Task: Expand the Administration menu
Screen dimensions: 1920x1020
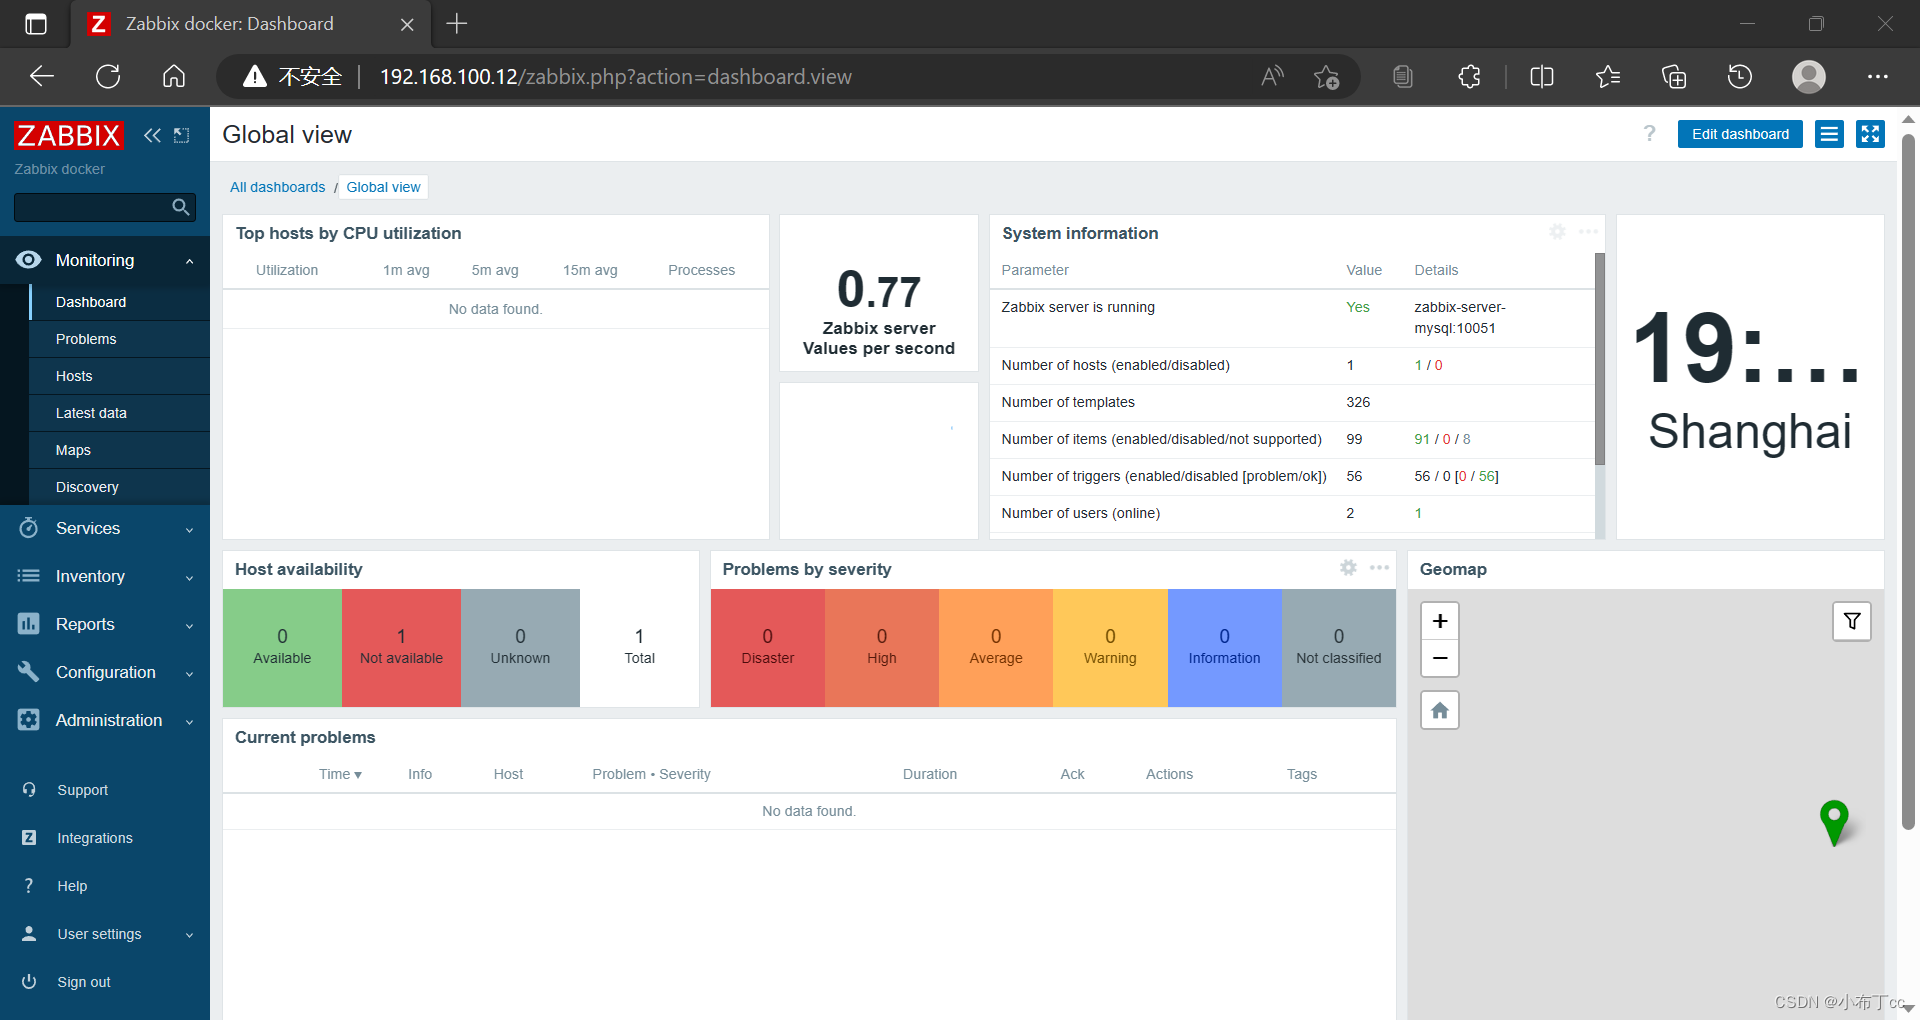Action: click(x=189, y=722)
